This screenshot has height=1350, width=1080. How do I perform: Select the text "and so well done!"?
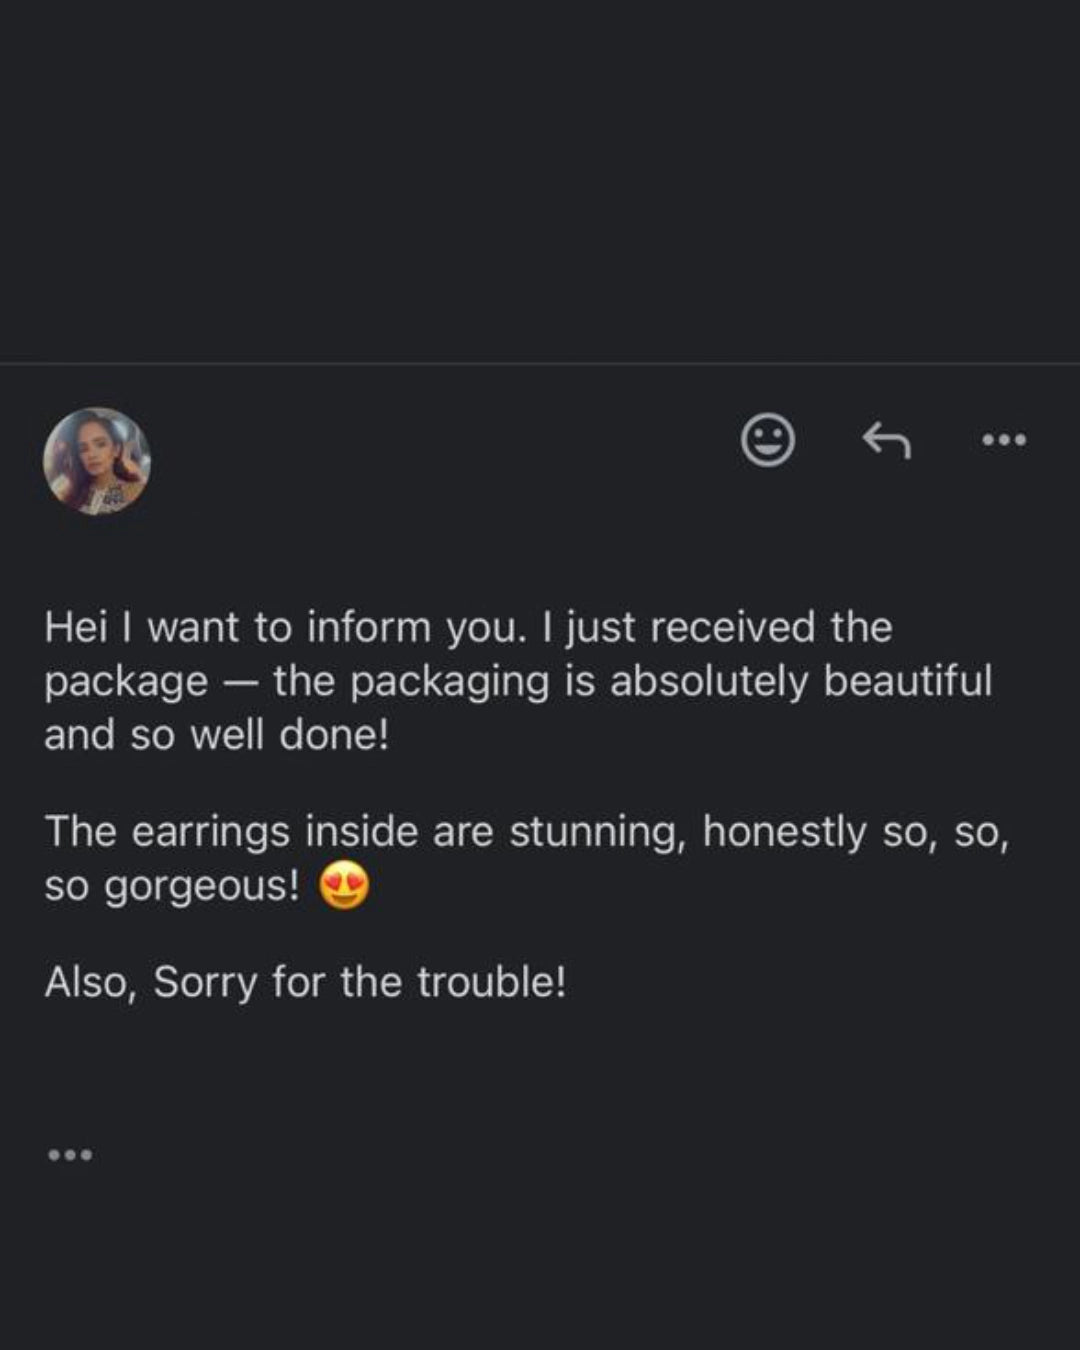[216, 735]
